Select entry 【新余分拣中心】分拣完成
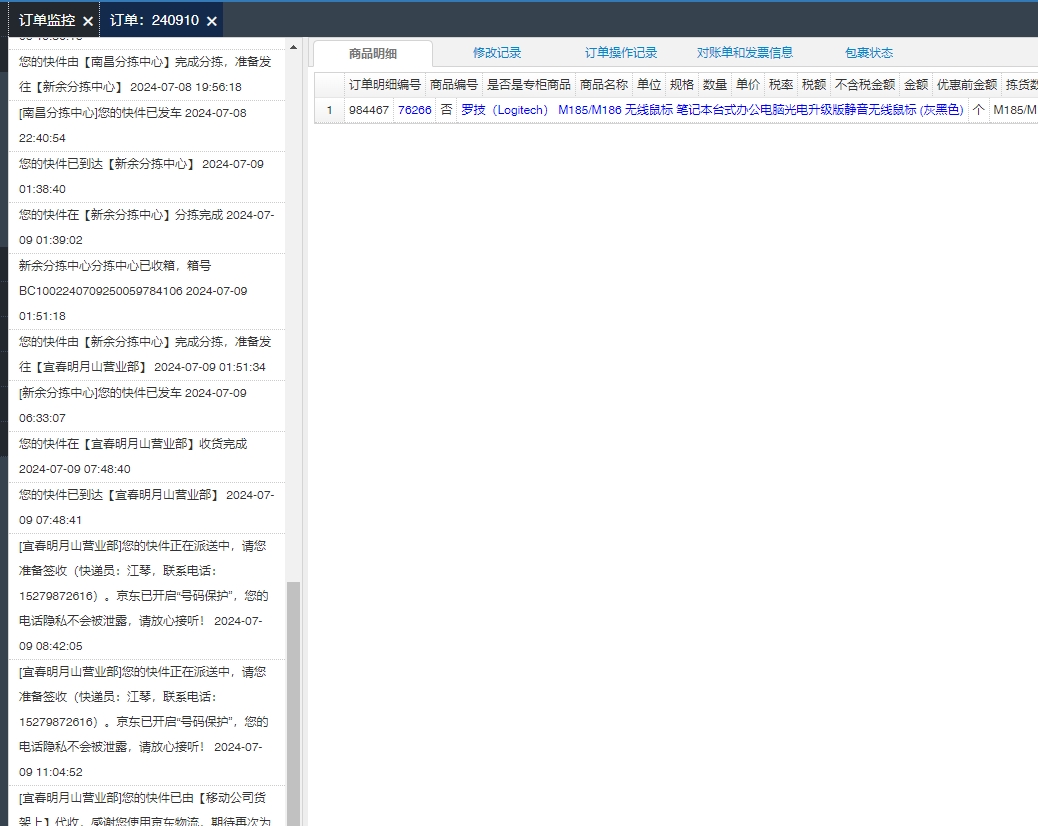The width and height of the screenshot is (1038, 826). click(x=147, y=228)
